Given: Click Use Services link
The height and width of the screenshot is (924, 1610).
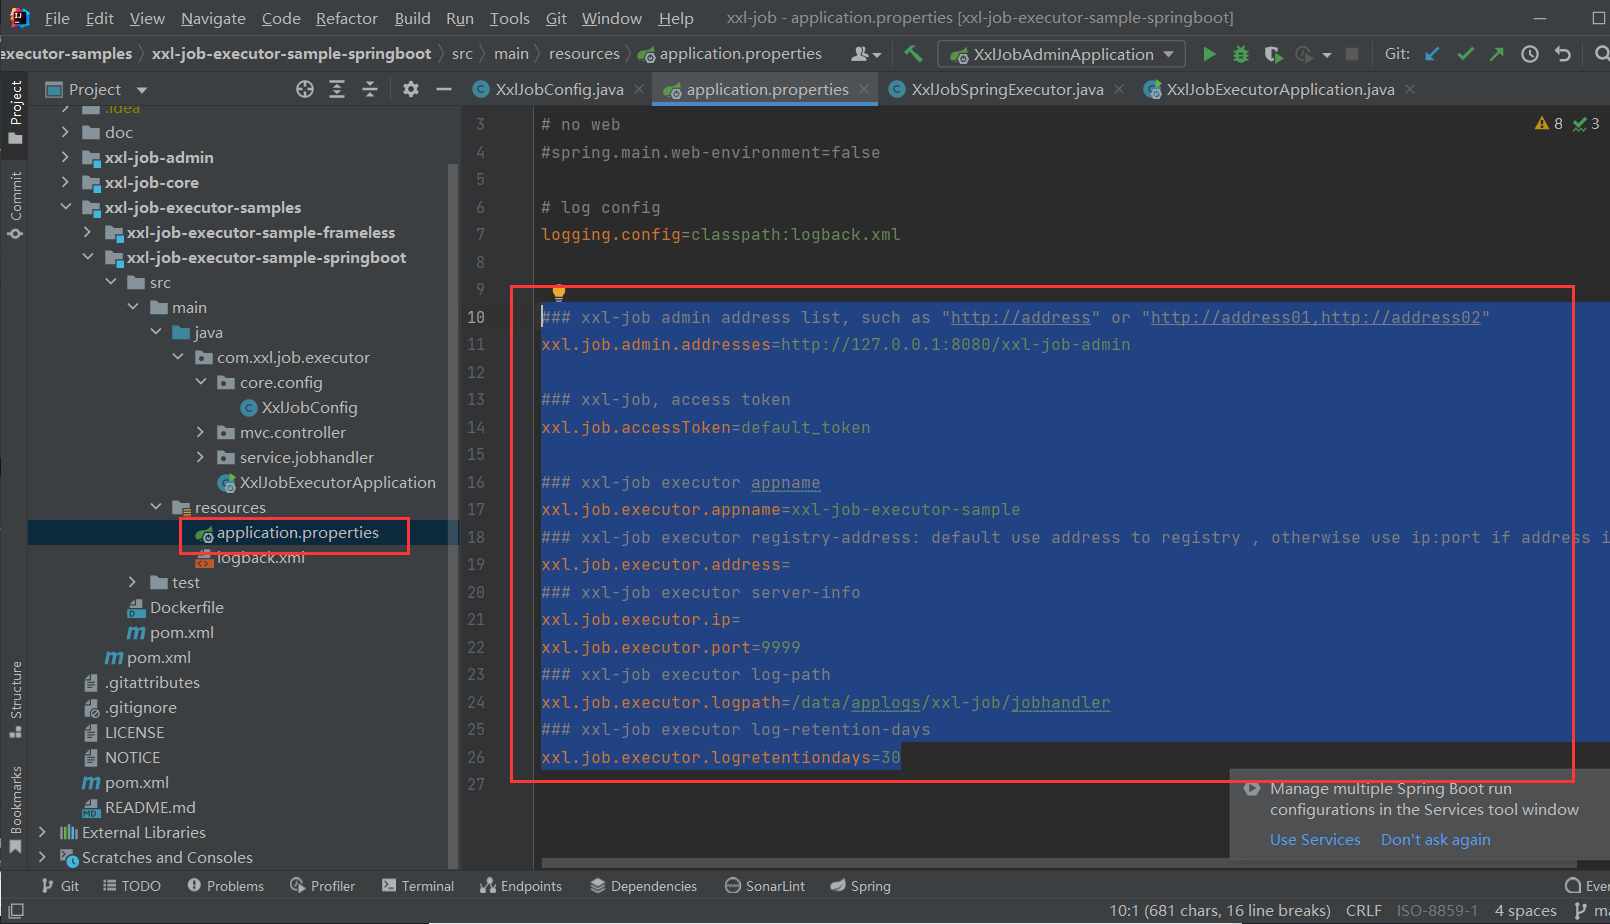Looking at the screenshot, I should 1315,839.
